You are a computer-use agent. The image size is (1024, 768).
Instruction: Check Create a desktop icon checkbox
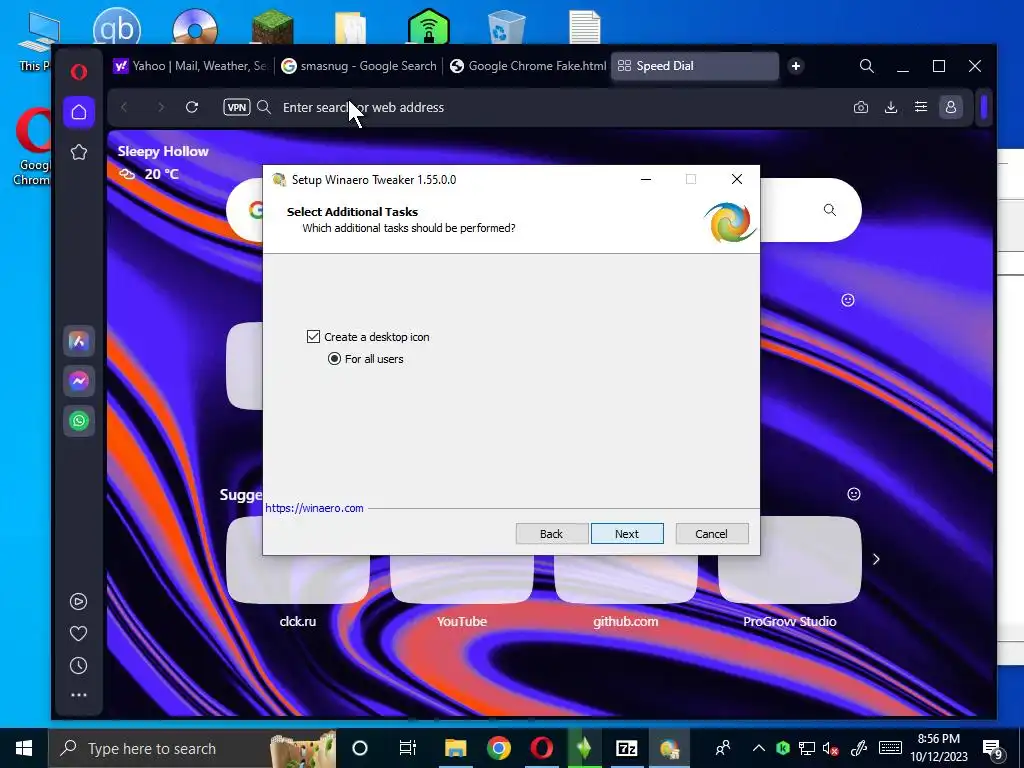tap(313, 337)
